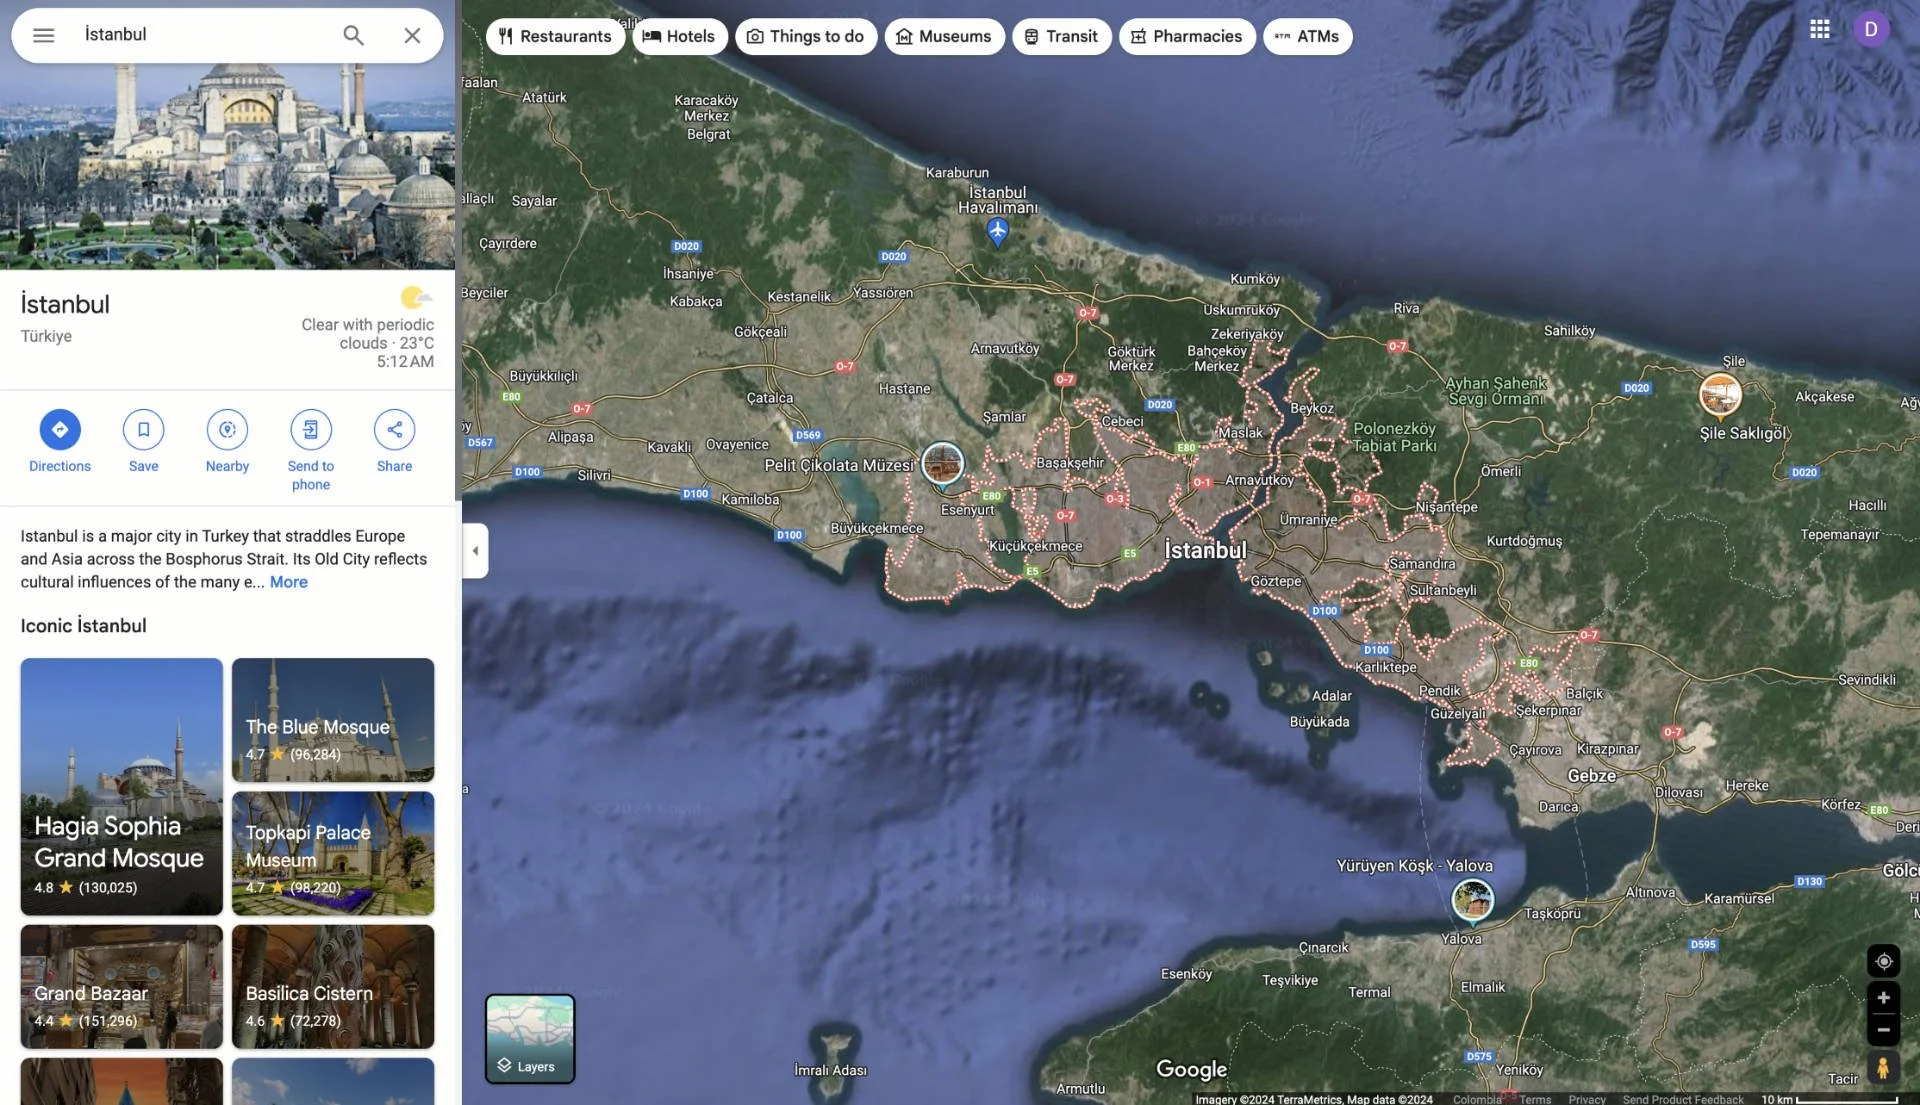
Task: Click the Polonezköy Tabiat Parkı label
Action: coord(1394,437)
